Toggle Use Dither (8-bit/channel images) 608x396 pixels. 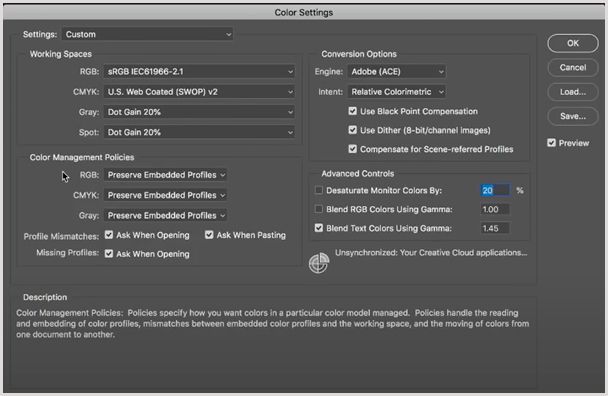(352, 130)
